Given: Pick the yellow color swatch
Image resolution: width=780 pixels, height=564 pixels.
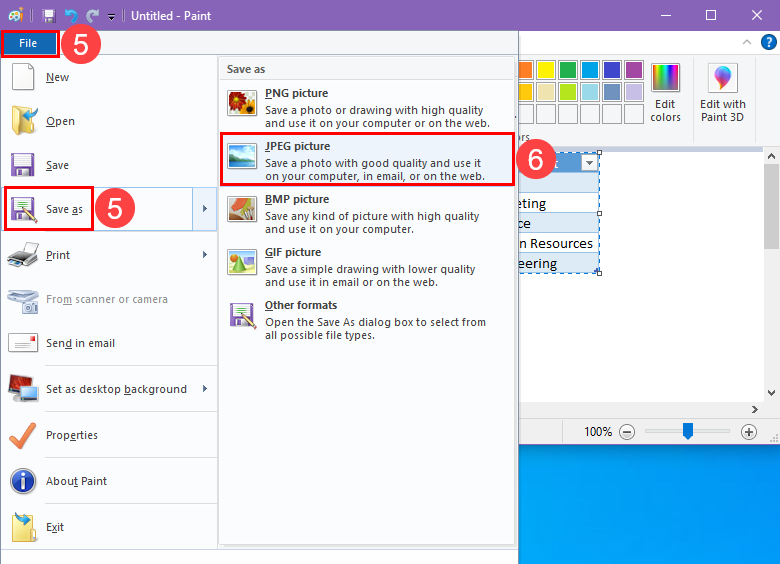Looking at the screenshot, I should click(546, 70).
